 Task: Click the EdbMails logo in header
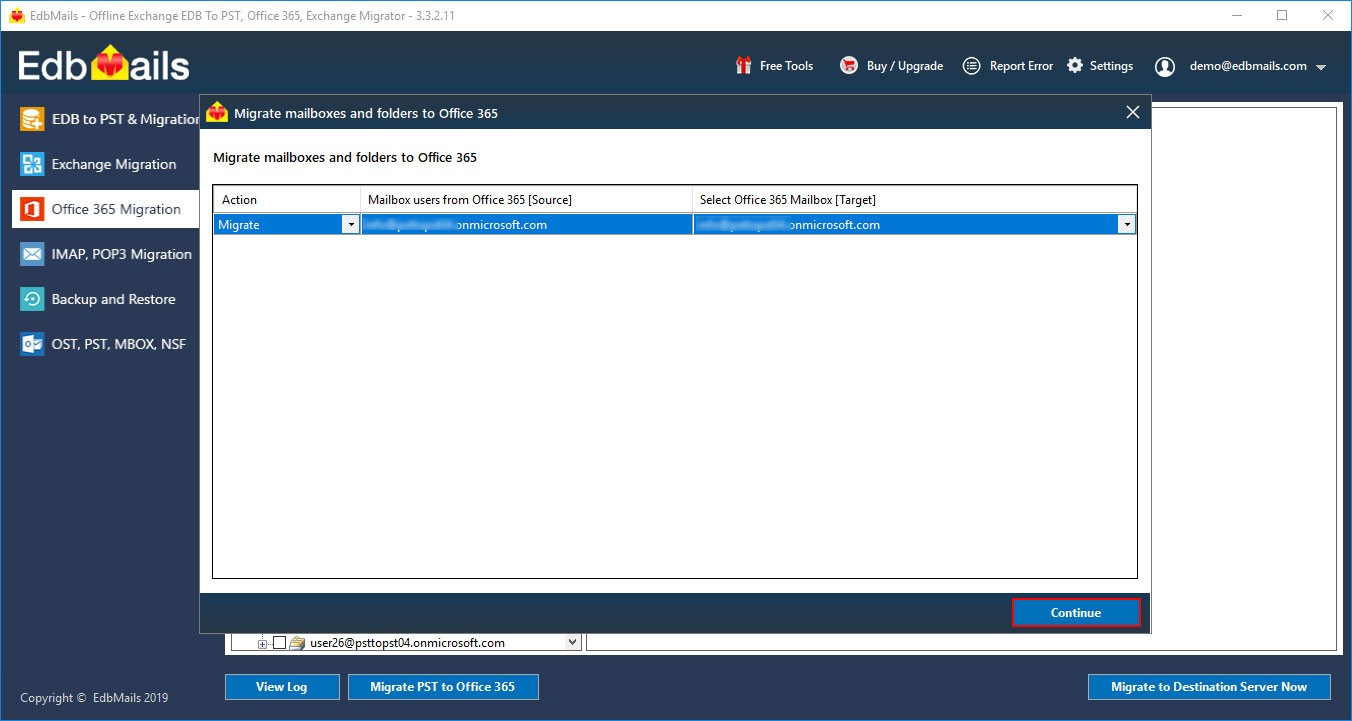104,65
